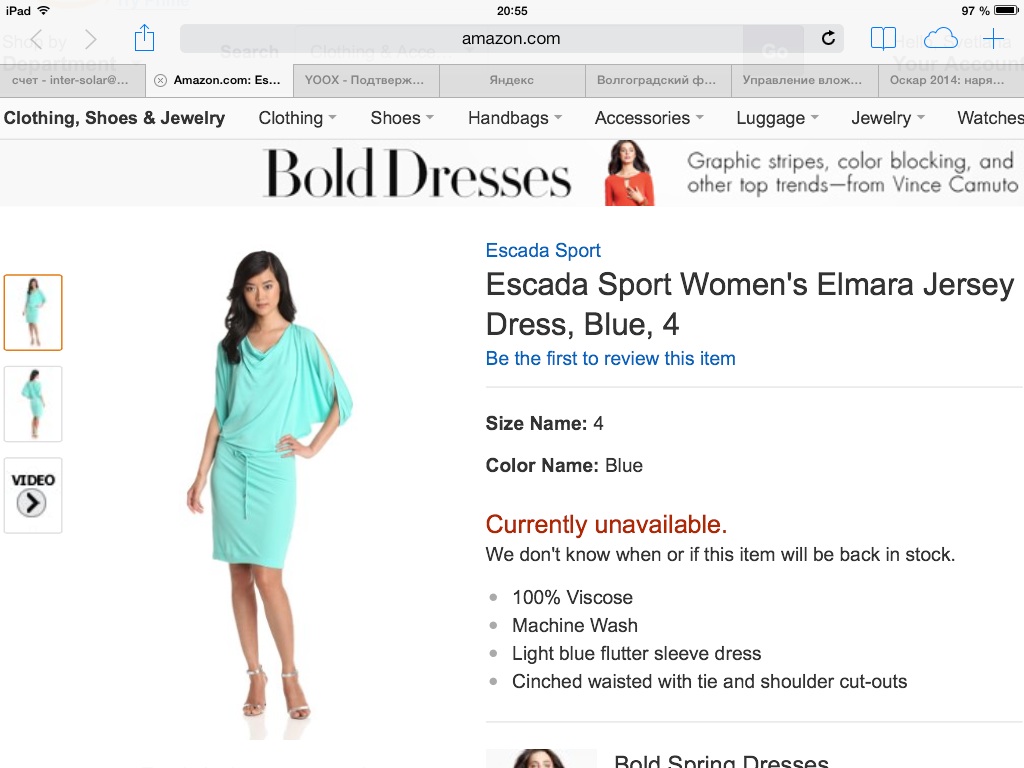
Task: Expand the Shoes dropdown menu
Action: click(402, 118)
